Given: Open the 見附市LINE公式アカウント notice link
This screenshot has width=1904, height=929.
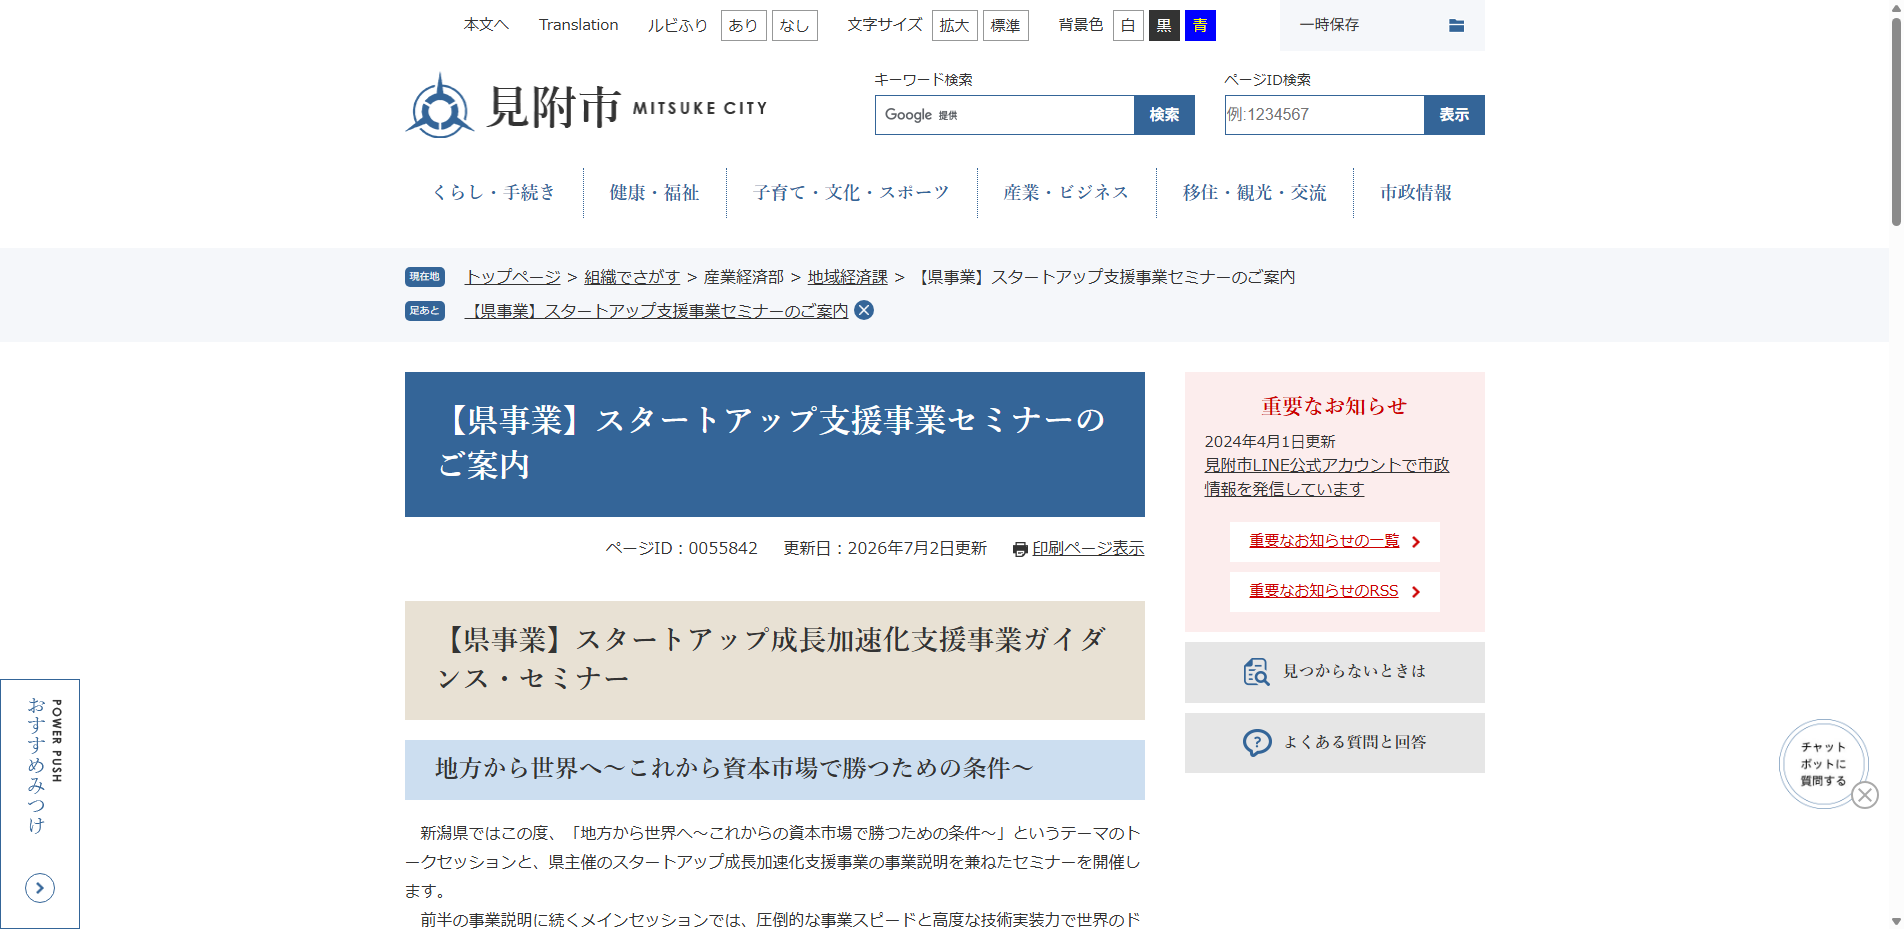Looking at the screenshot, I should [x=1326, y=477].
